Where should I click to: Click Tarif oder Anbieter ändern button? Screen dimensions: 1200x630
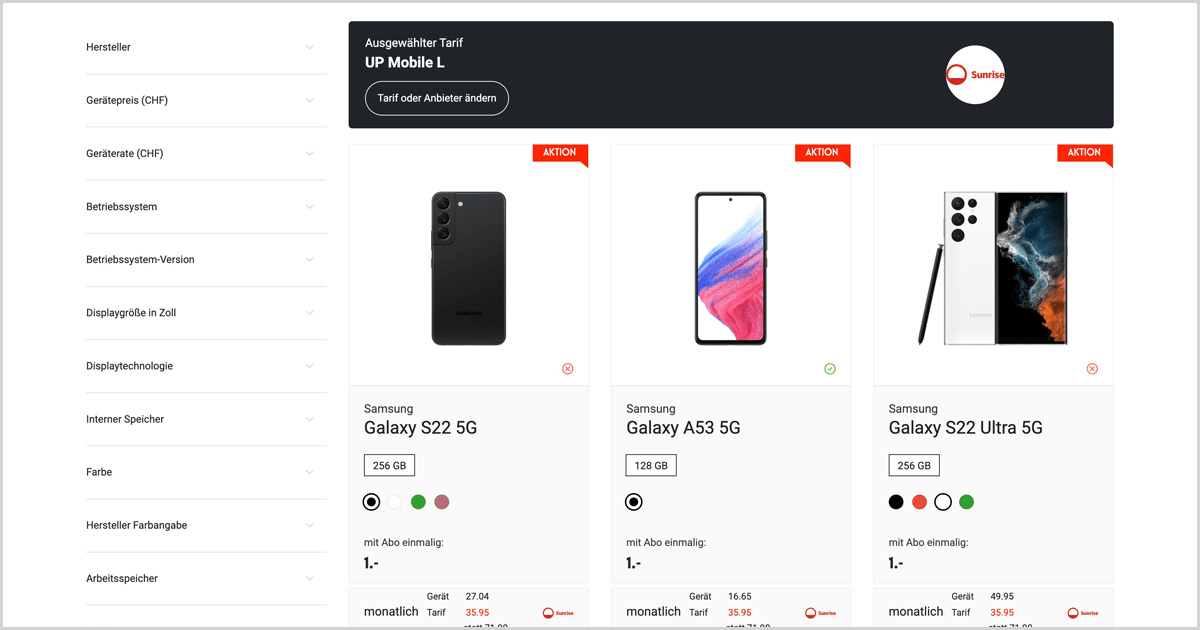point(437,99)
